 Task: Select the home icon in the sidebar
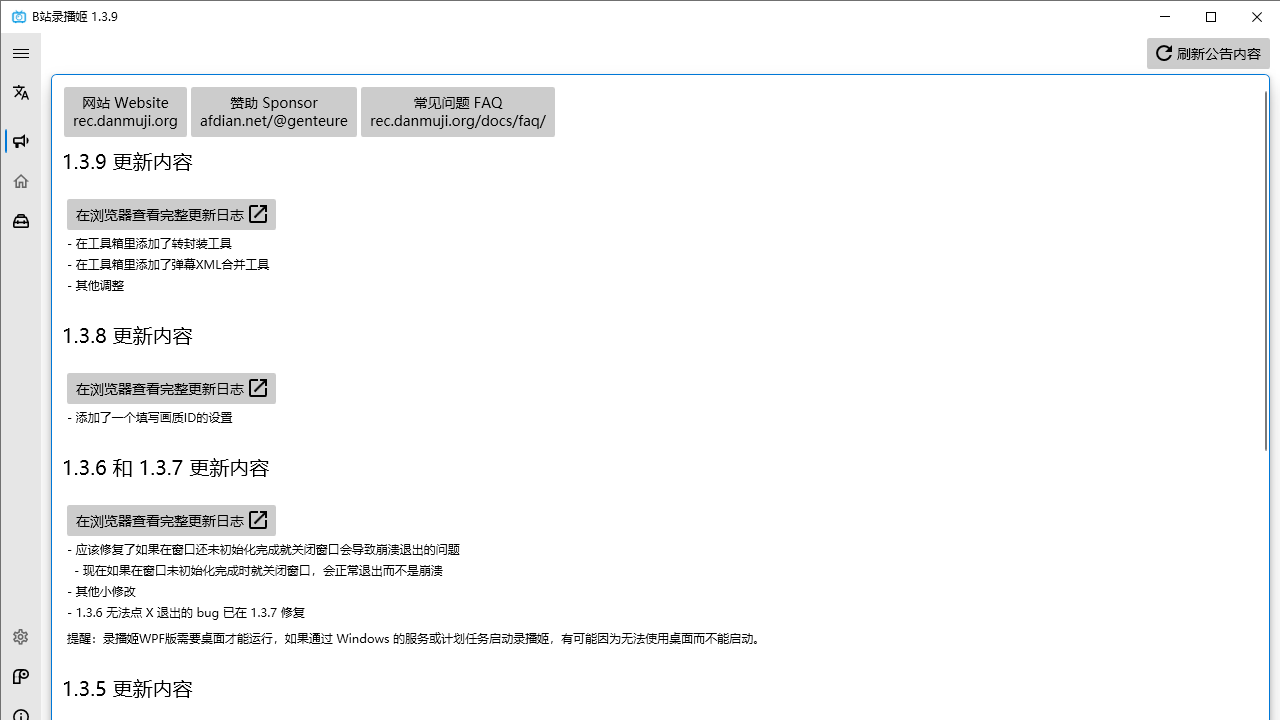(20, 181)
